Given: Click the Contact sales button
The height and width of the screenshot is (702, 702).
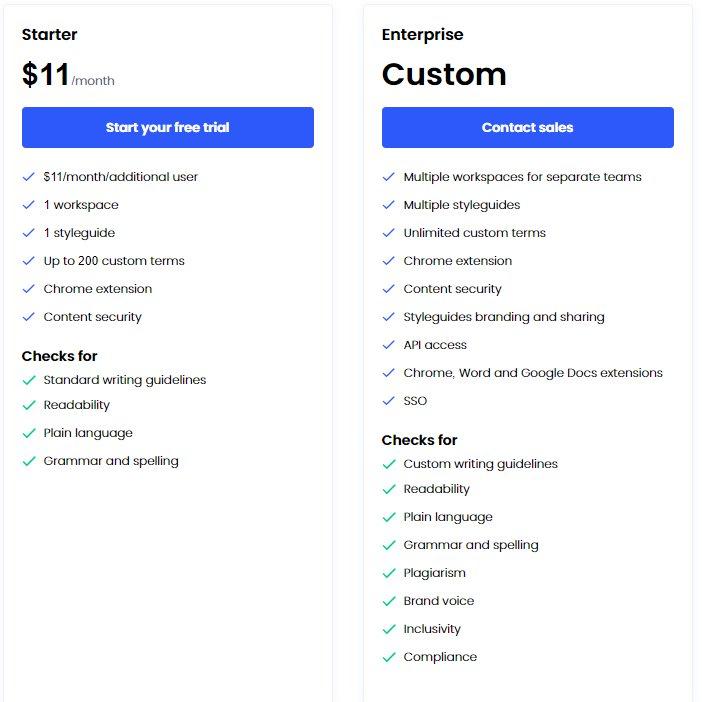Looking at the screenshot, I should click(x=527, y=127).
